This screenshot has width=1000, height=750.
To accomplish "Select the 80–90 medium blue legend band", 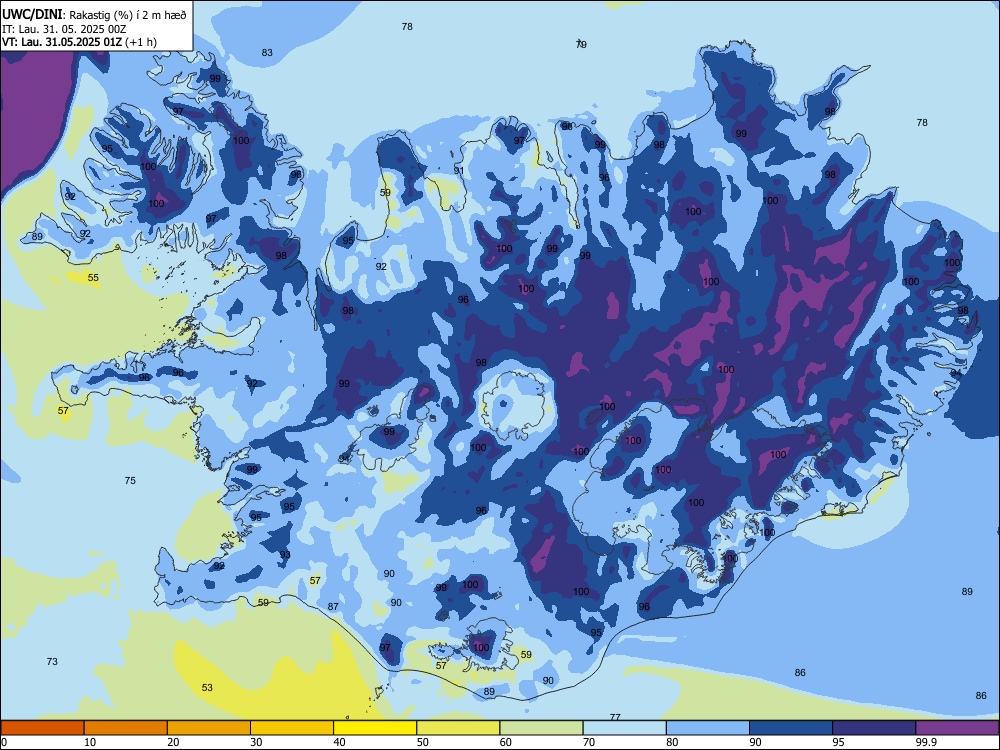I will tap(707, 728).
